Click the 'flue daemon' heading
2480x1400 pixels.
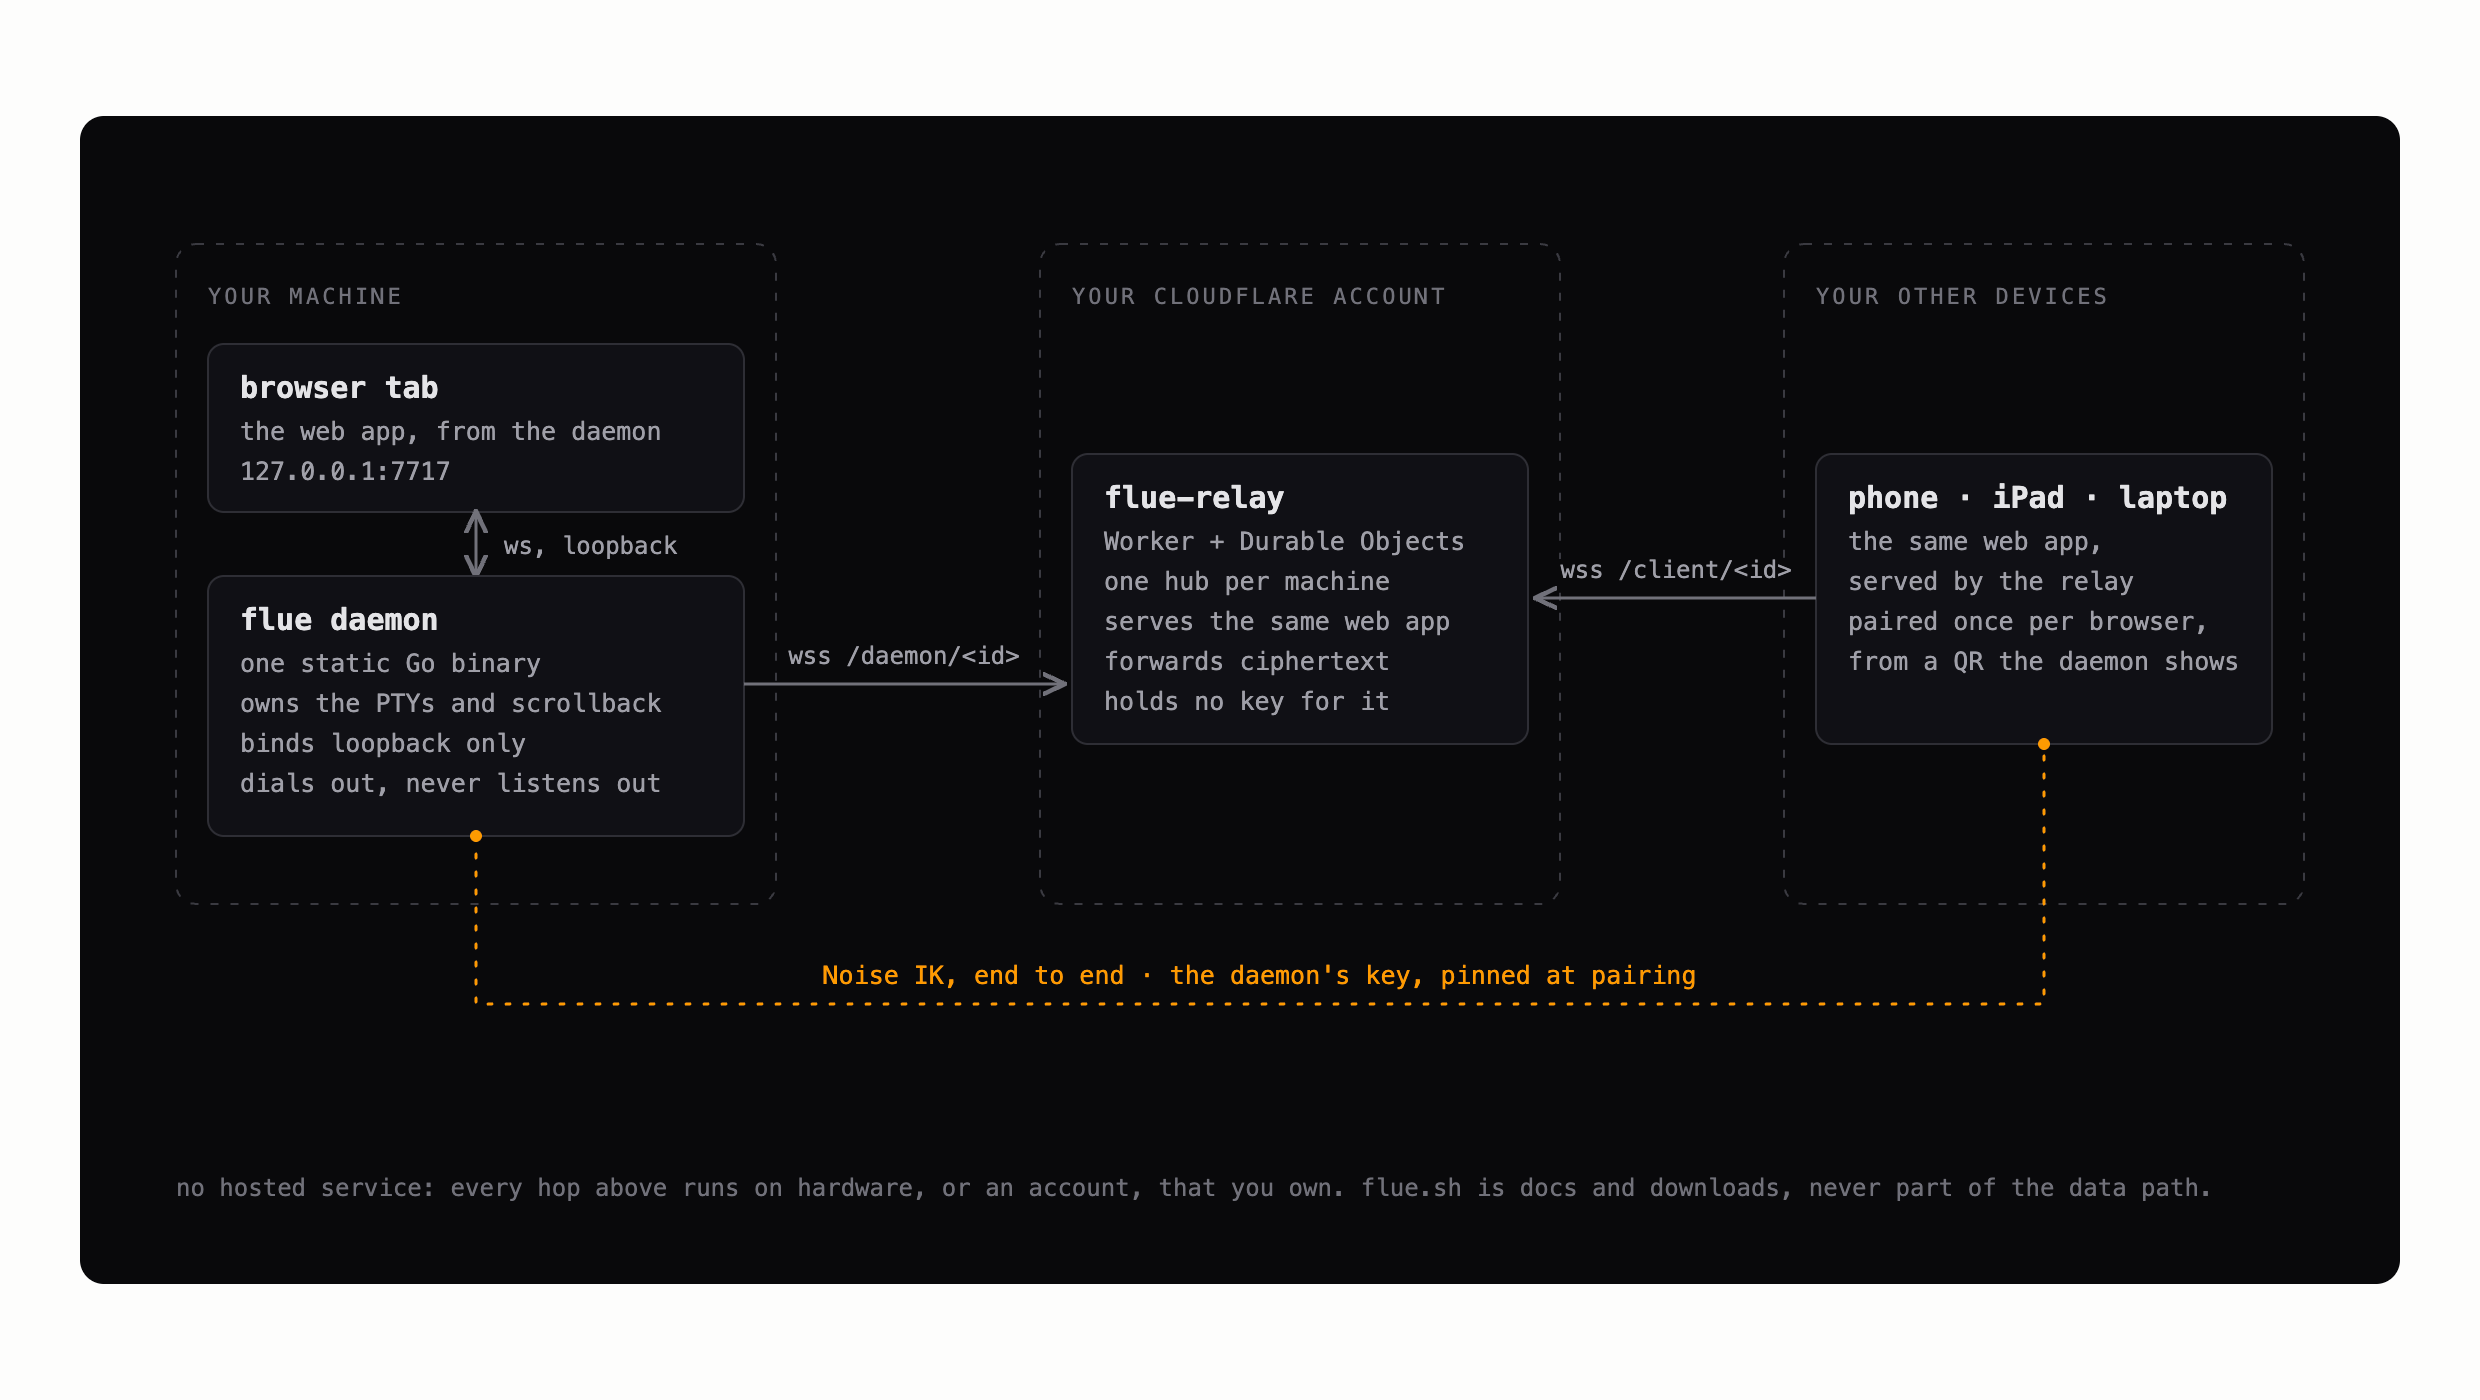[x=339, y=620]
